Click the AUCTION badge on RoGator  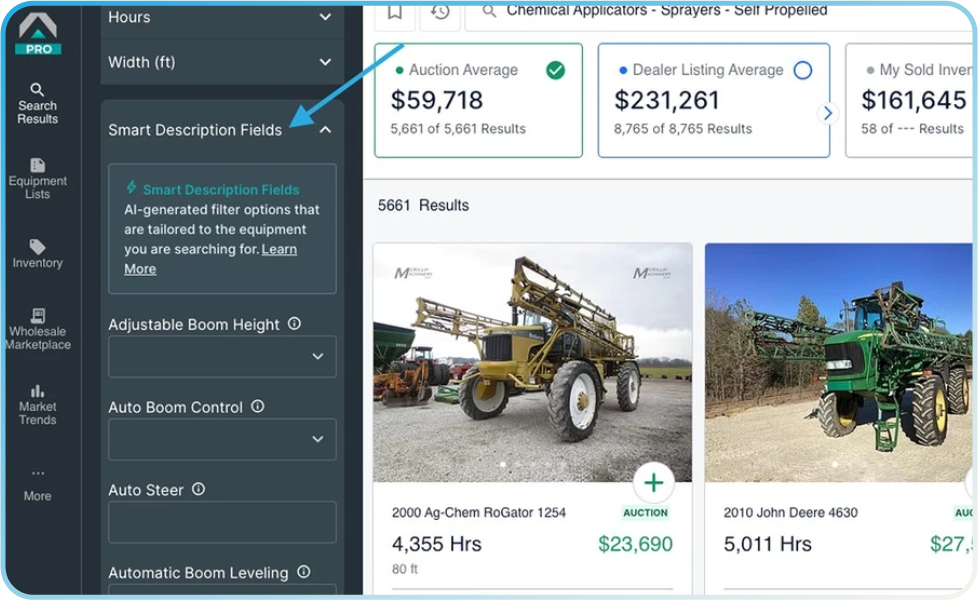(646, 513)
